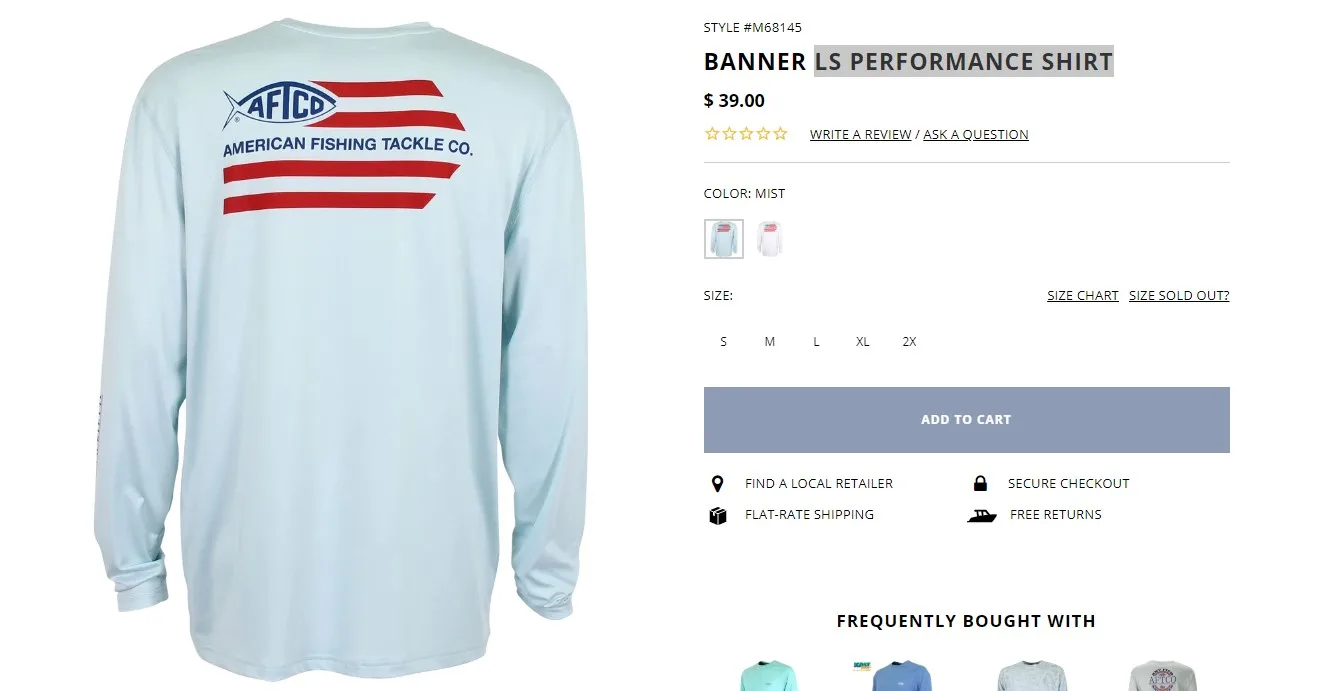The width and height of the screenshot is (1332, 691).
Task: Add the shirt to cart
Action: coord(967,420)
